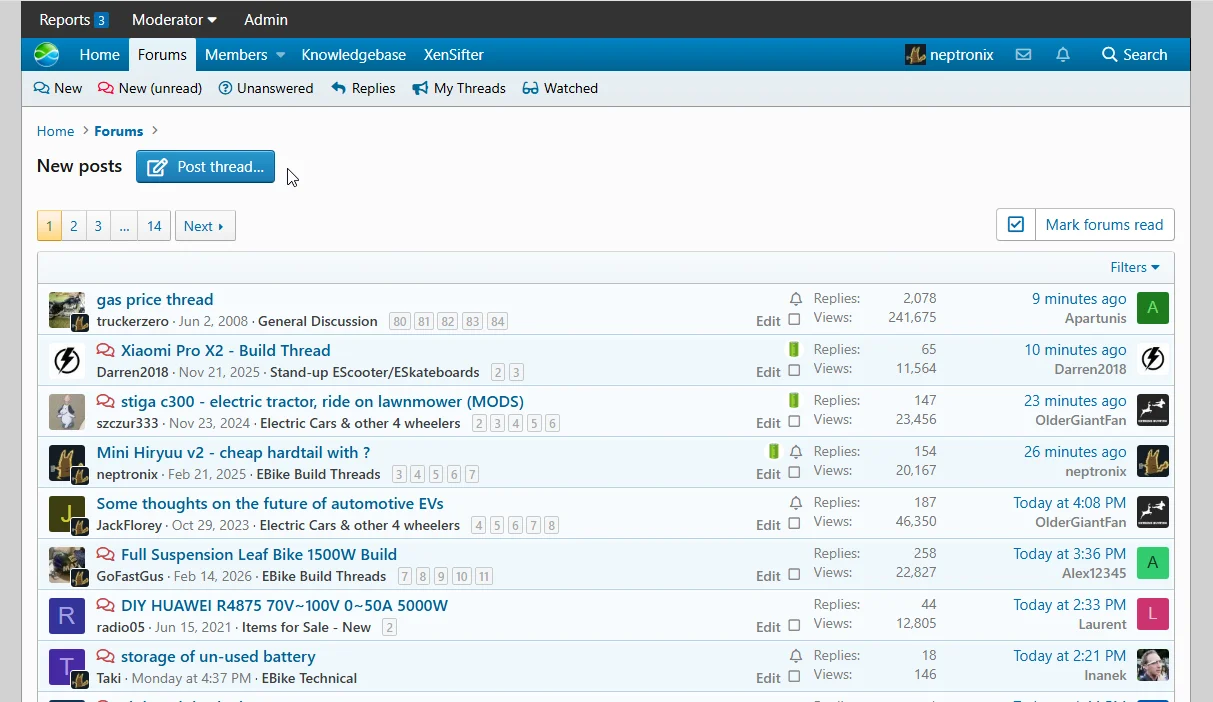Open the Filters dropdown
Image resolution: width=1213 pixels, height=702 pixels.
pos(1135,267)
